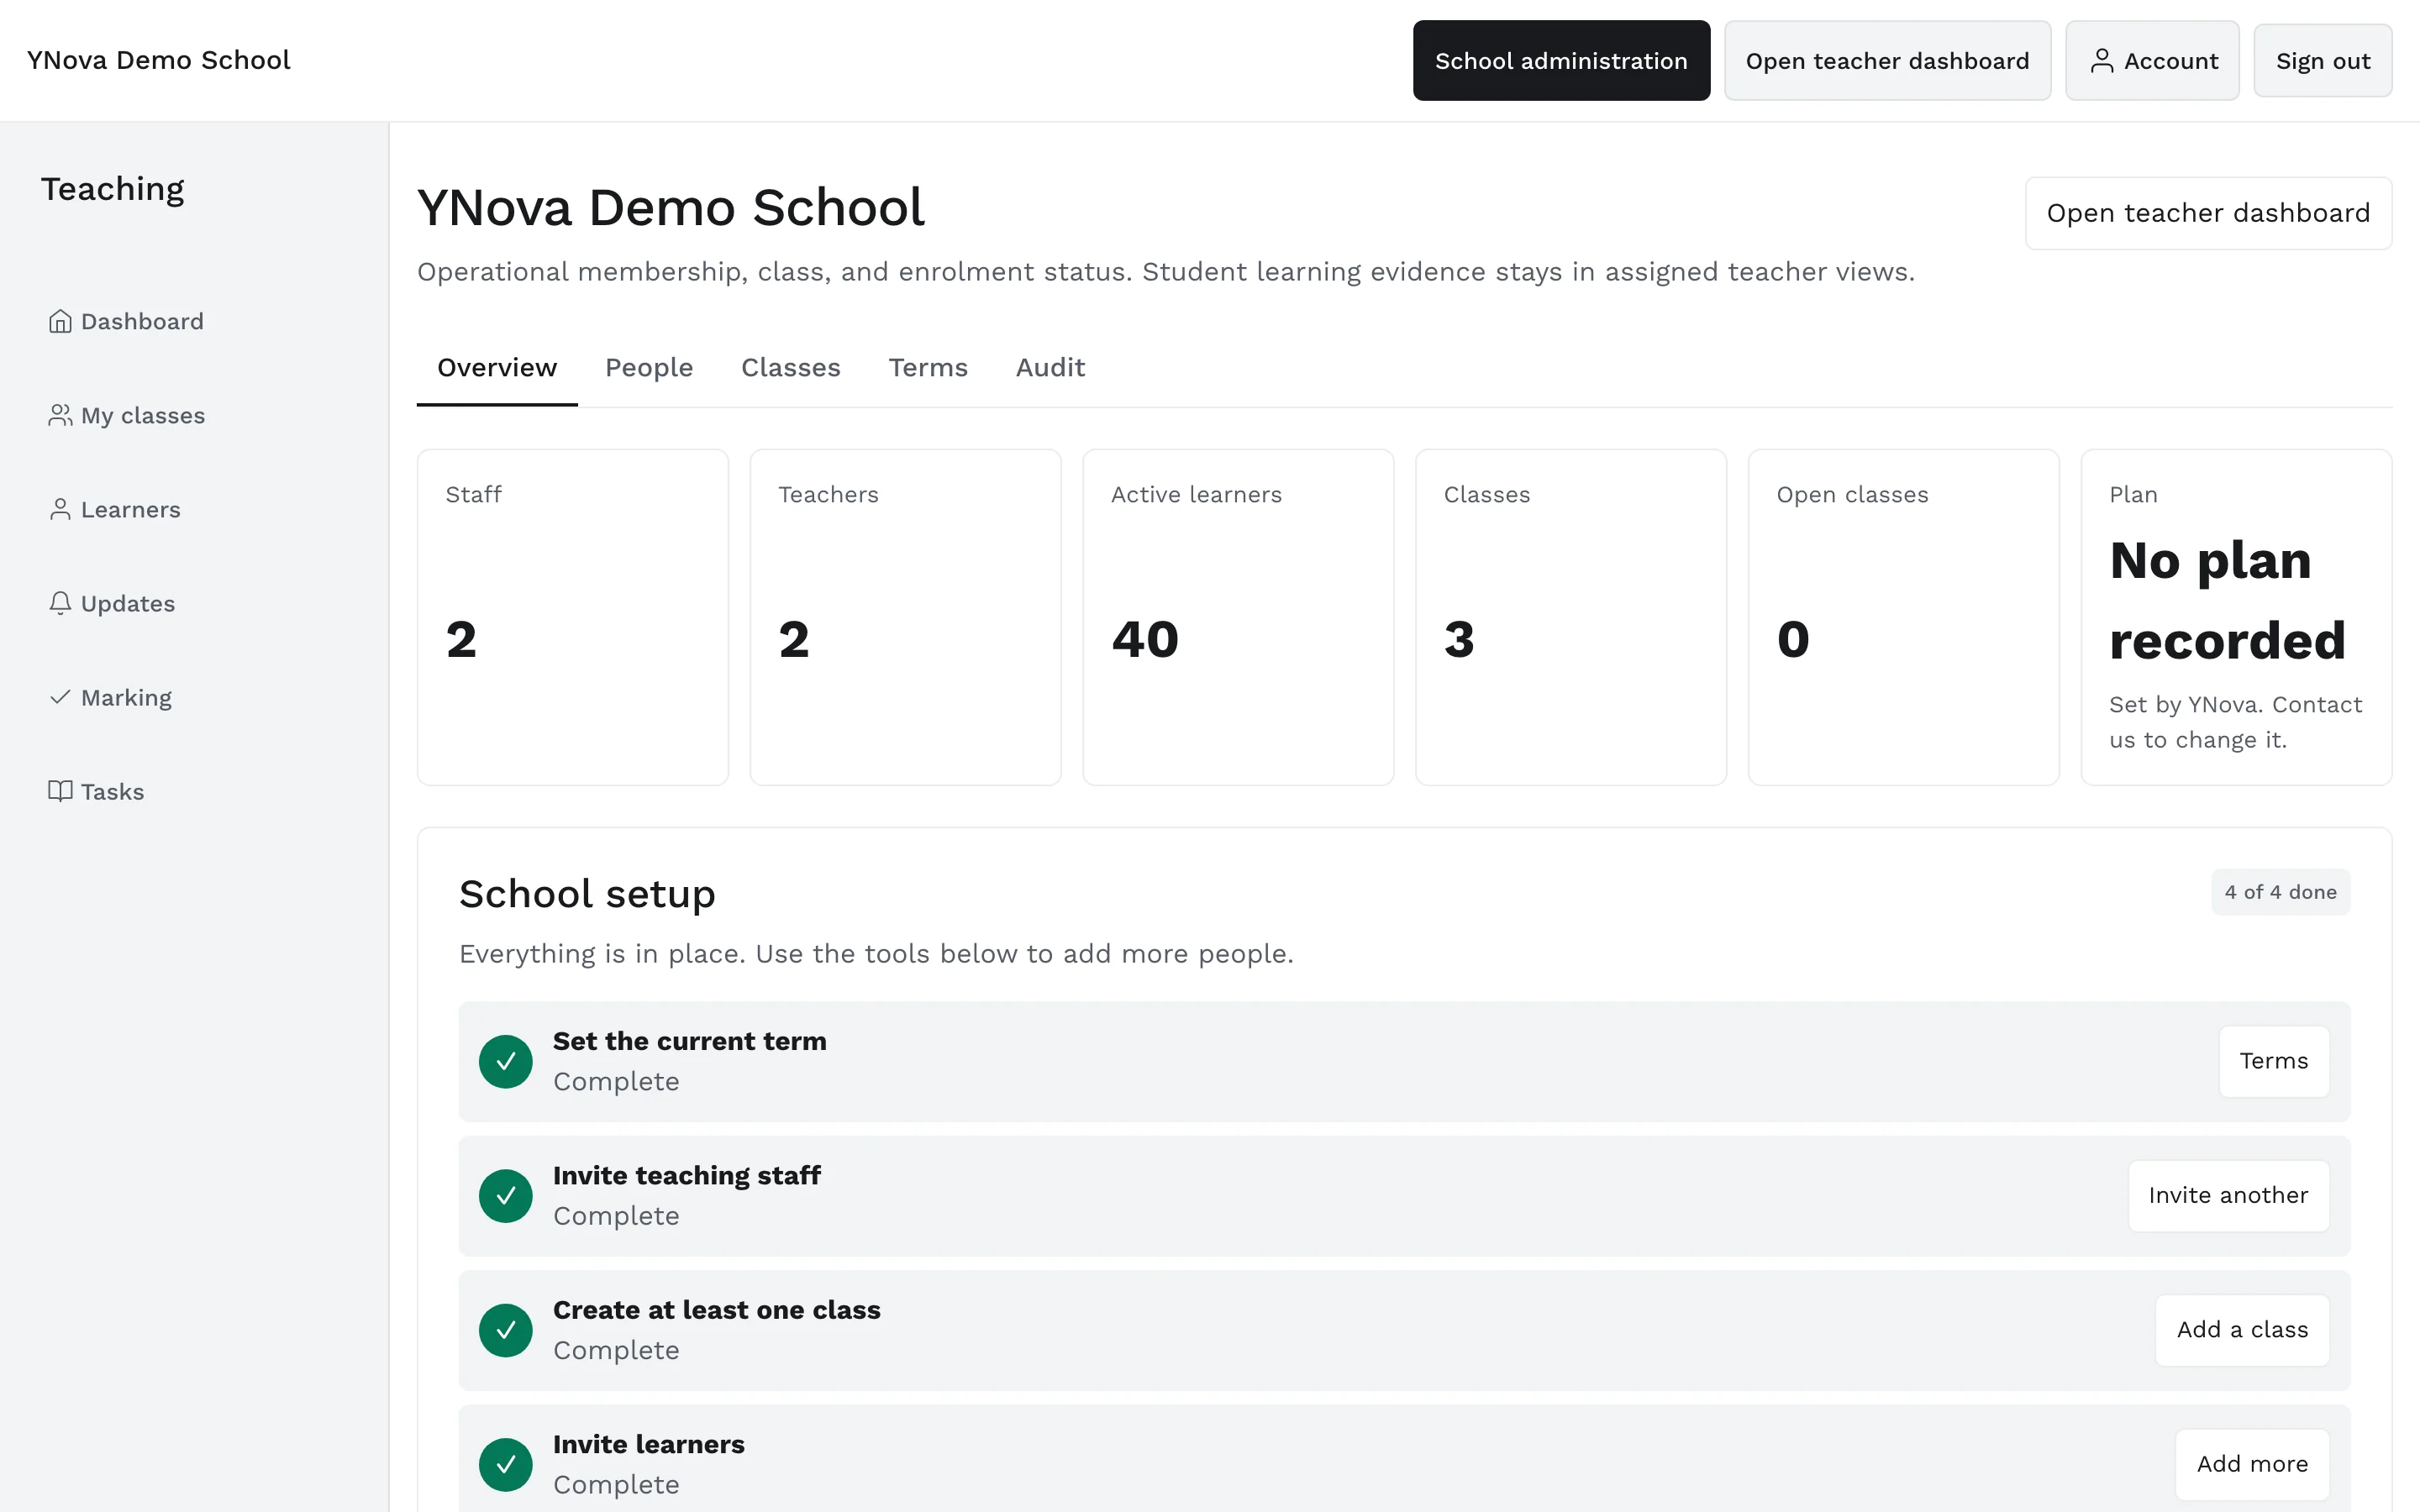Select the Open classes card showing 0
2420x1512 pixels.
[x=1903, y=617]
